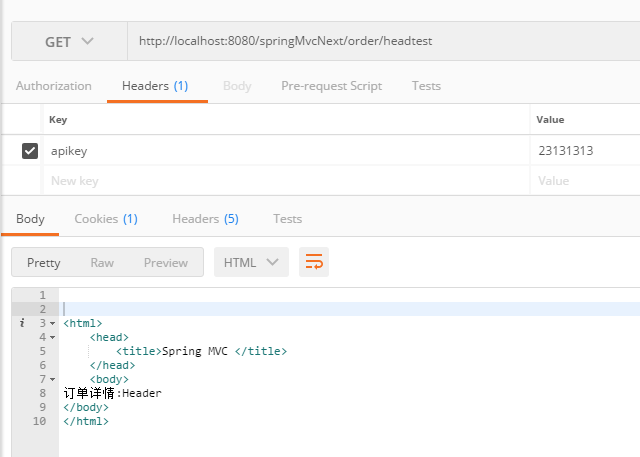Collapse the body tag at line 7
This screenshot has height=457, width=640.
tap(52, 380)
